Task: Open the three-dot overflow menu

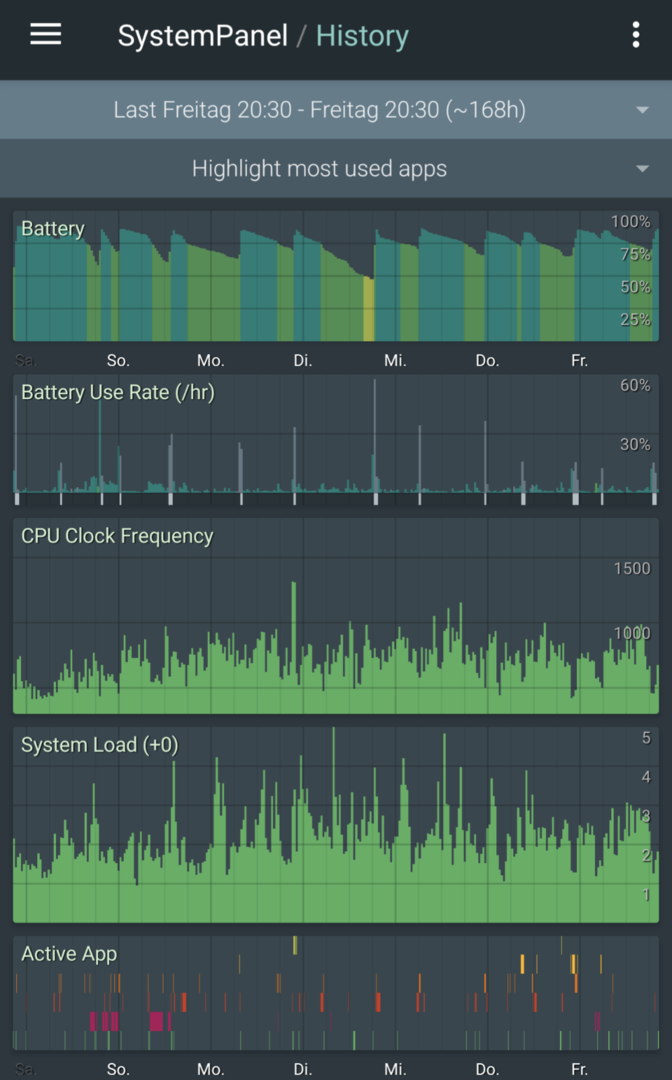Action: click(x=636, y=35)
